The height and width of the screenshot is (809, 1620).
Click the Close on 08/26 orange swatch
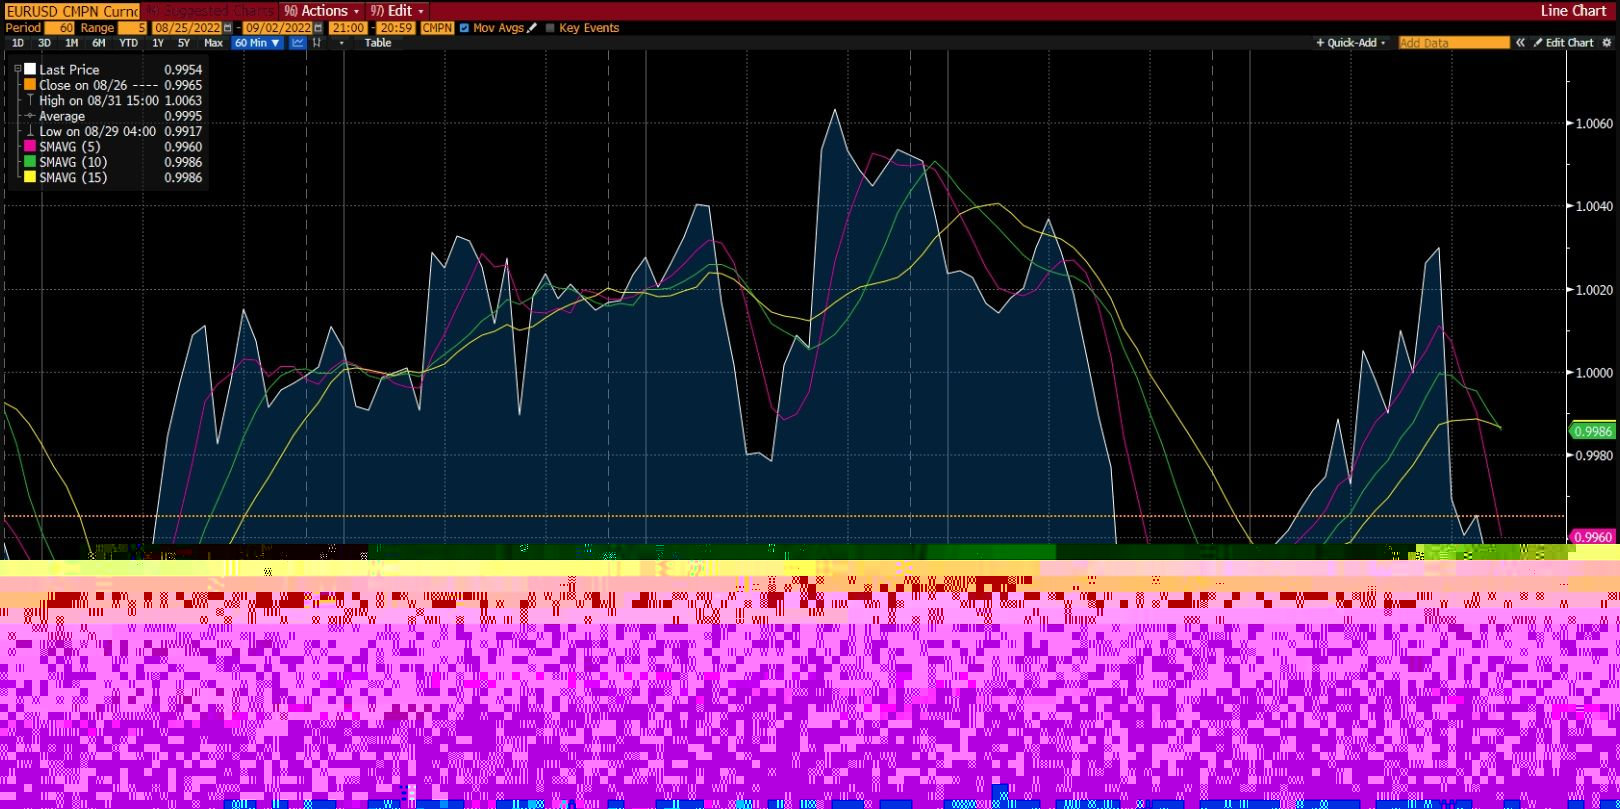point(30,85)
